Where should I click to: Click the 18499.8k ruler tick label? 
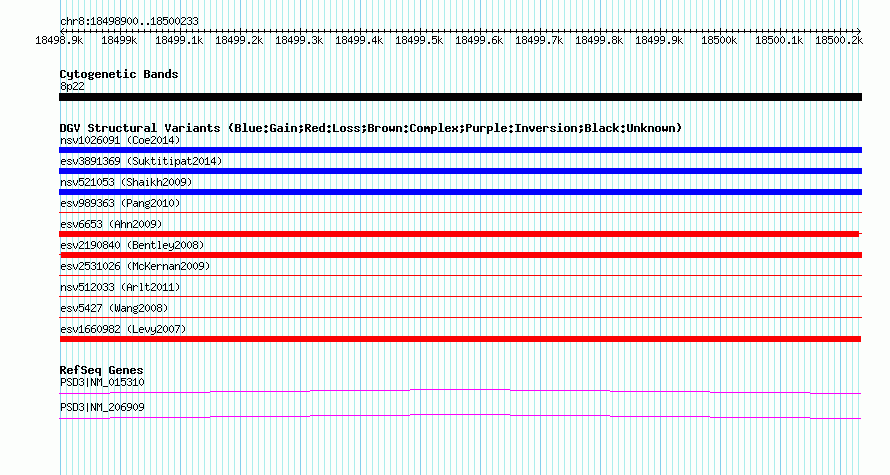coord(599,40)
